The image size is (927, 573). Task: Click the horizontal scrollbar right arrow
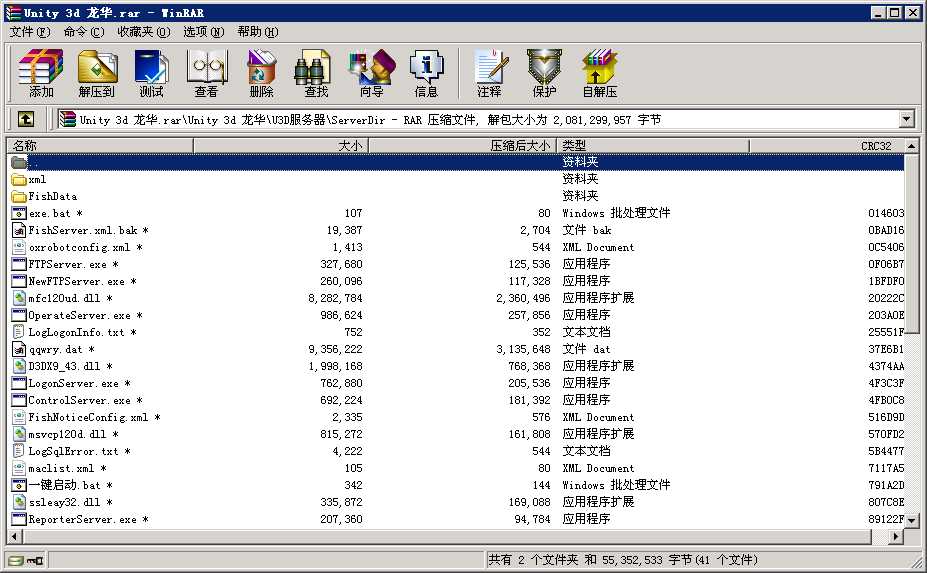896,536
